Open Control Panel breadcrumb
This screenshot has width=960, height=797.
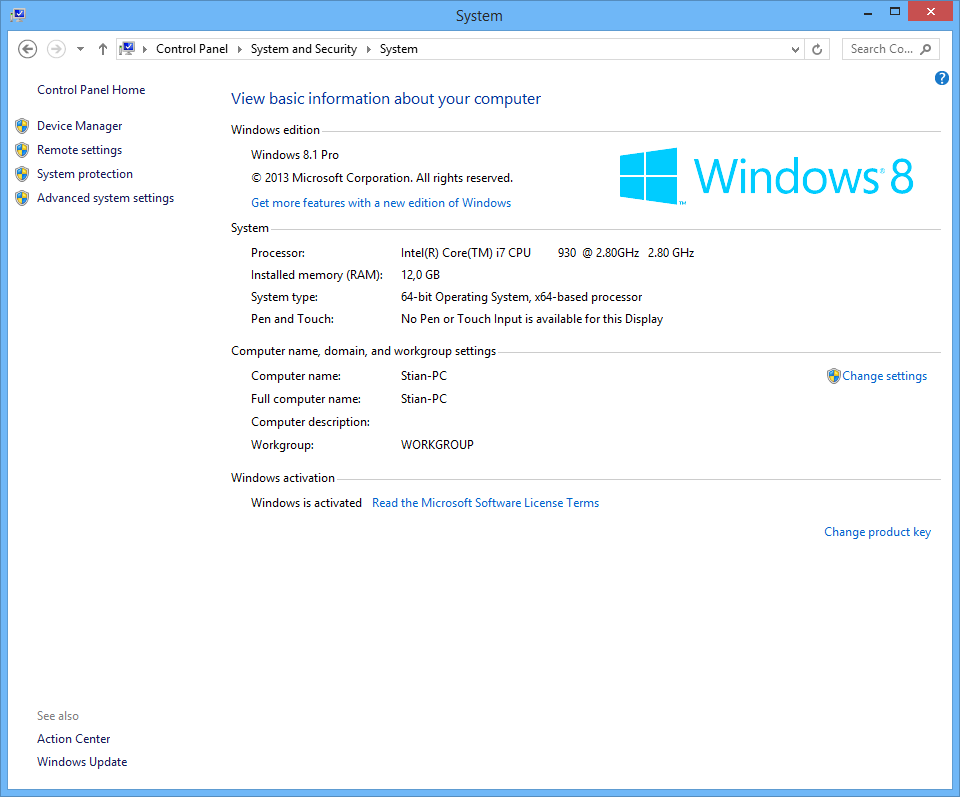[192, 49]
